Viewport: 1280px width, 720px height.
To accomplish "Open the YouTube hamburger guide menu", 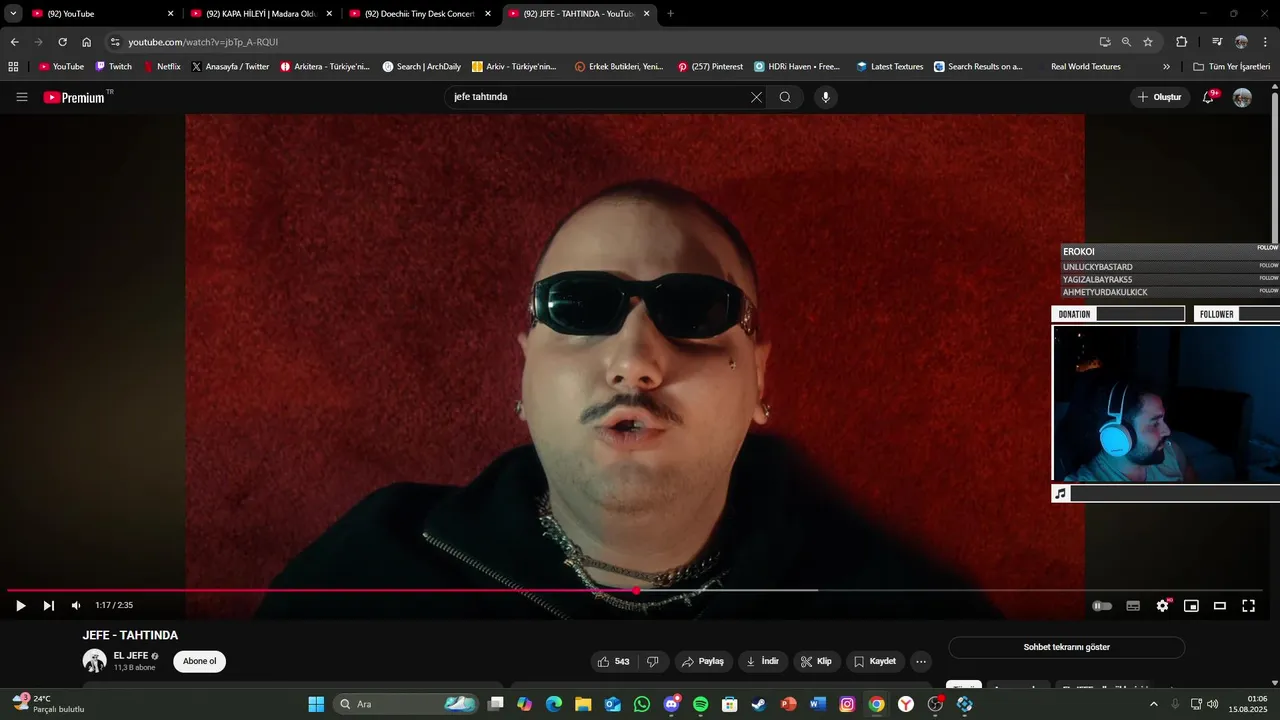I will [21, 97].
